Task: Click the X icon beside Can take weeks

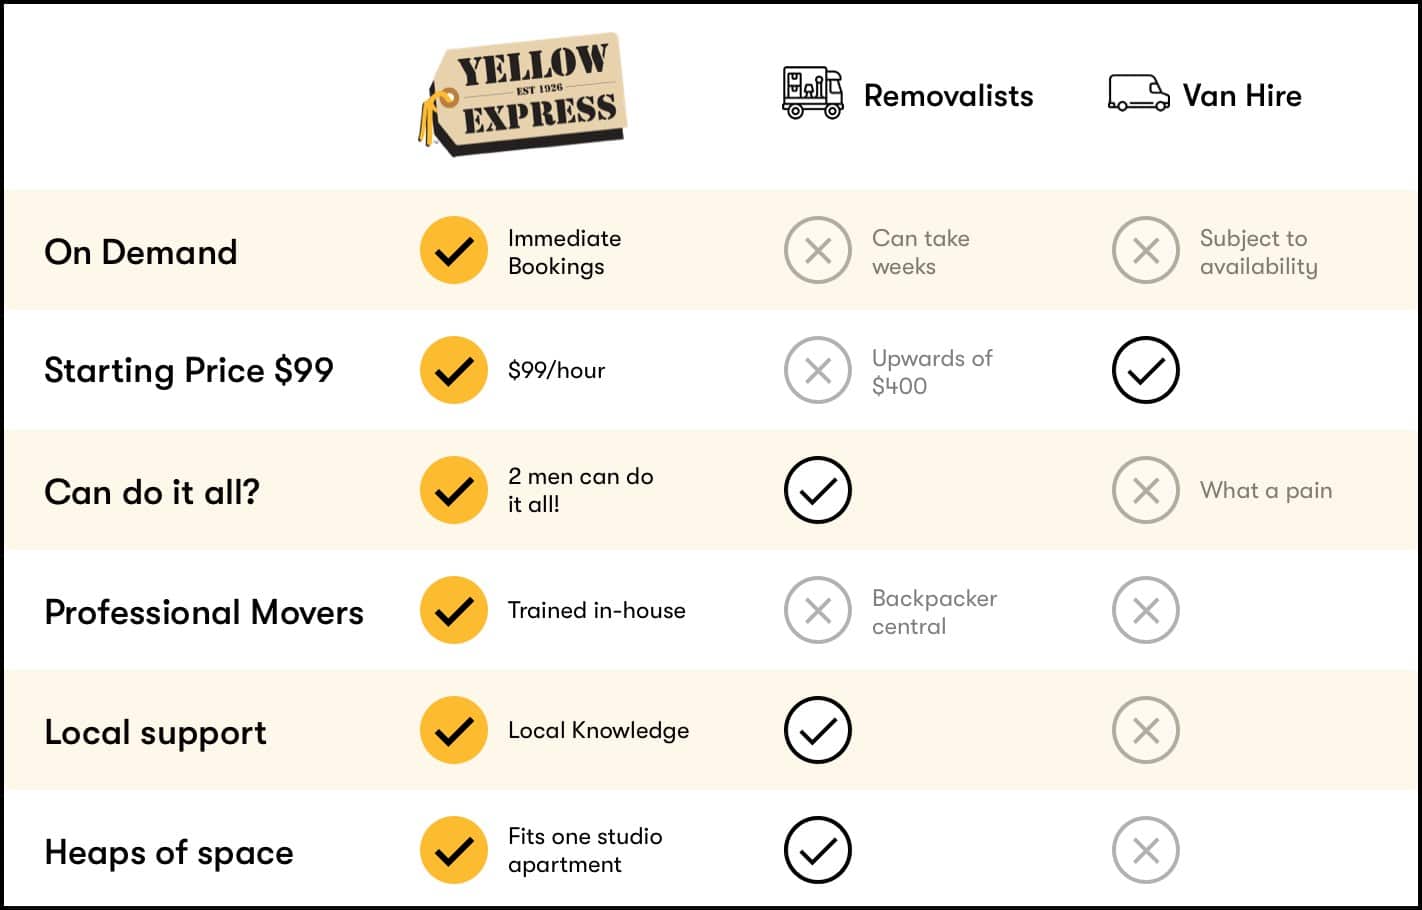Action: click(x=818, y=250)
